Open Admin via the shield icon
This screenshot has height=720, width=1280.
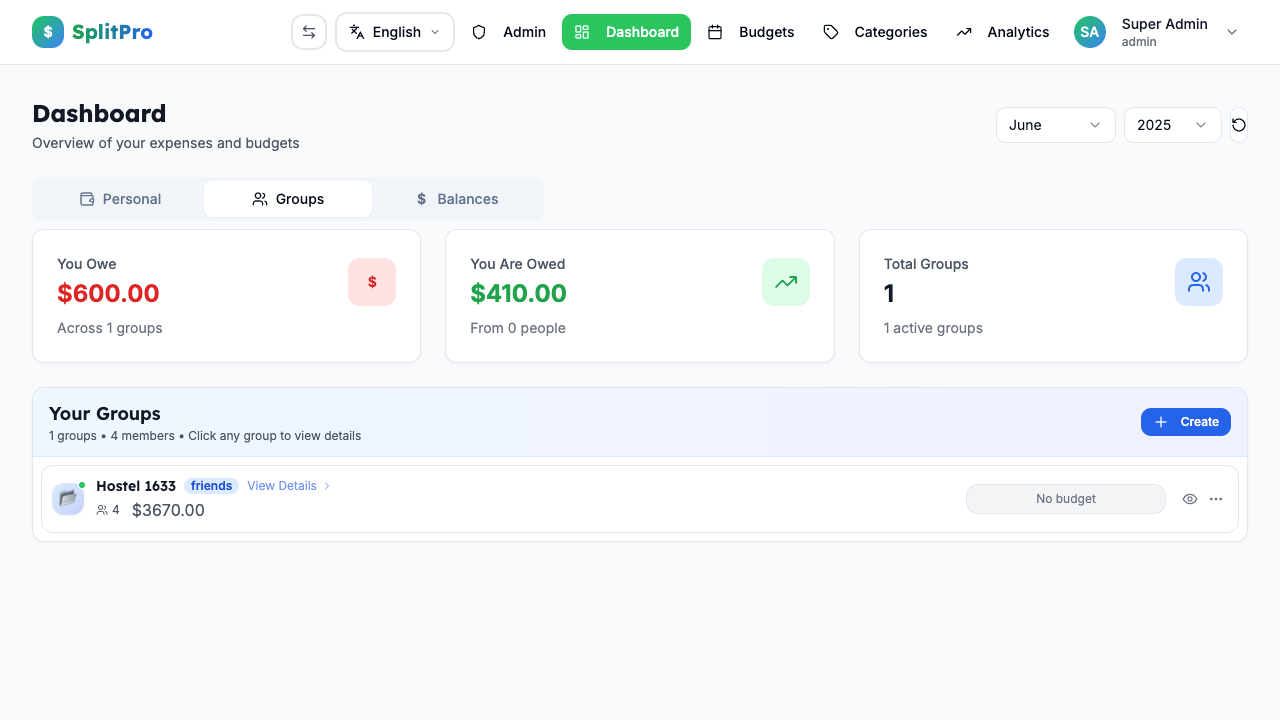coord(479,32)
